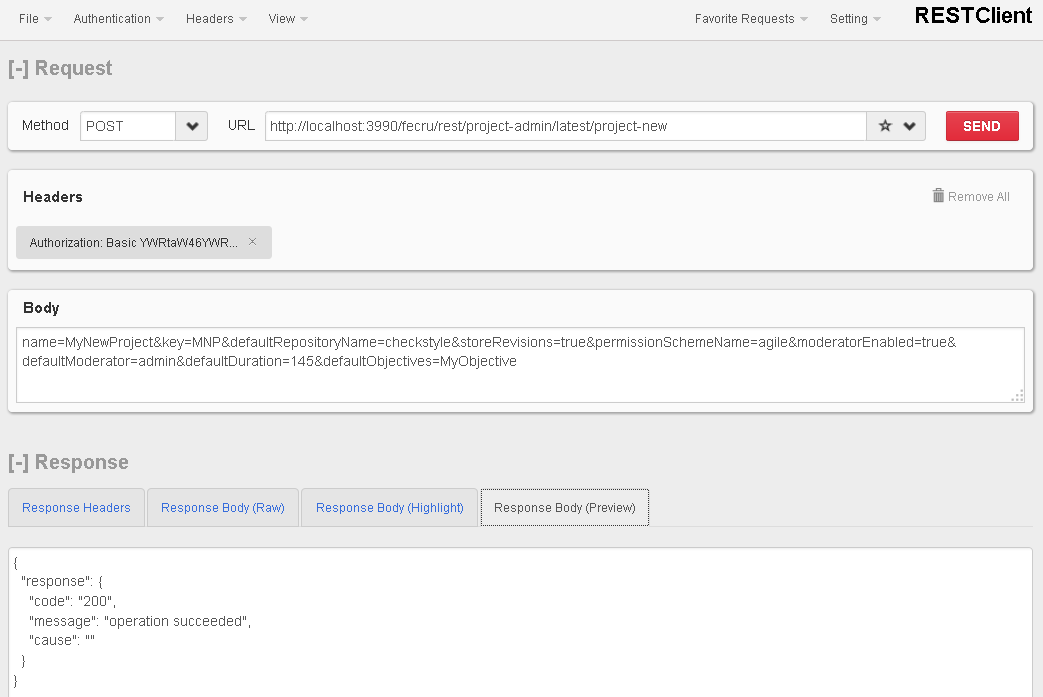The height and width of the screenshot is (697, 1043).
Task: Switch to the Response Headers tab
Action: tap(76, 507)
